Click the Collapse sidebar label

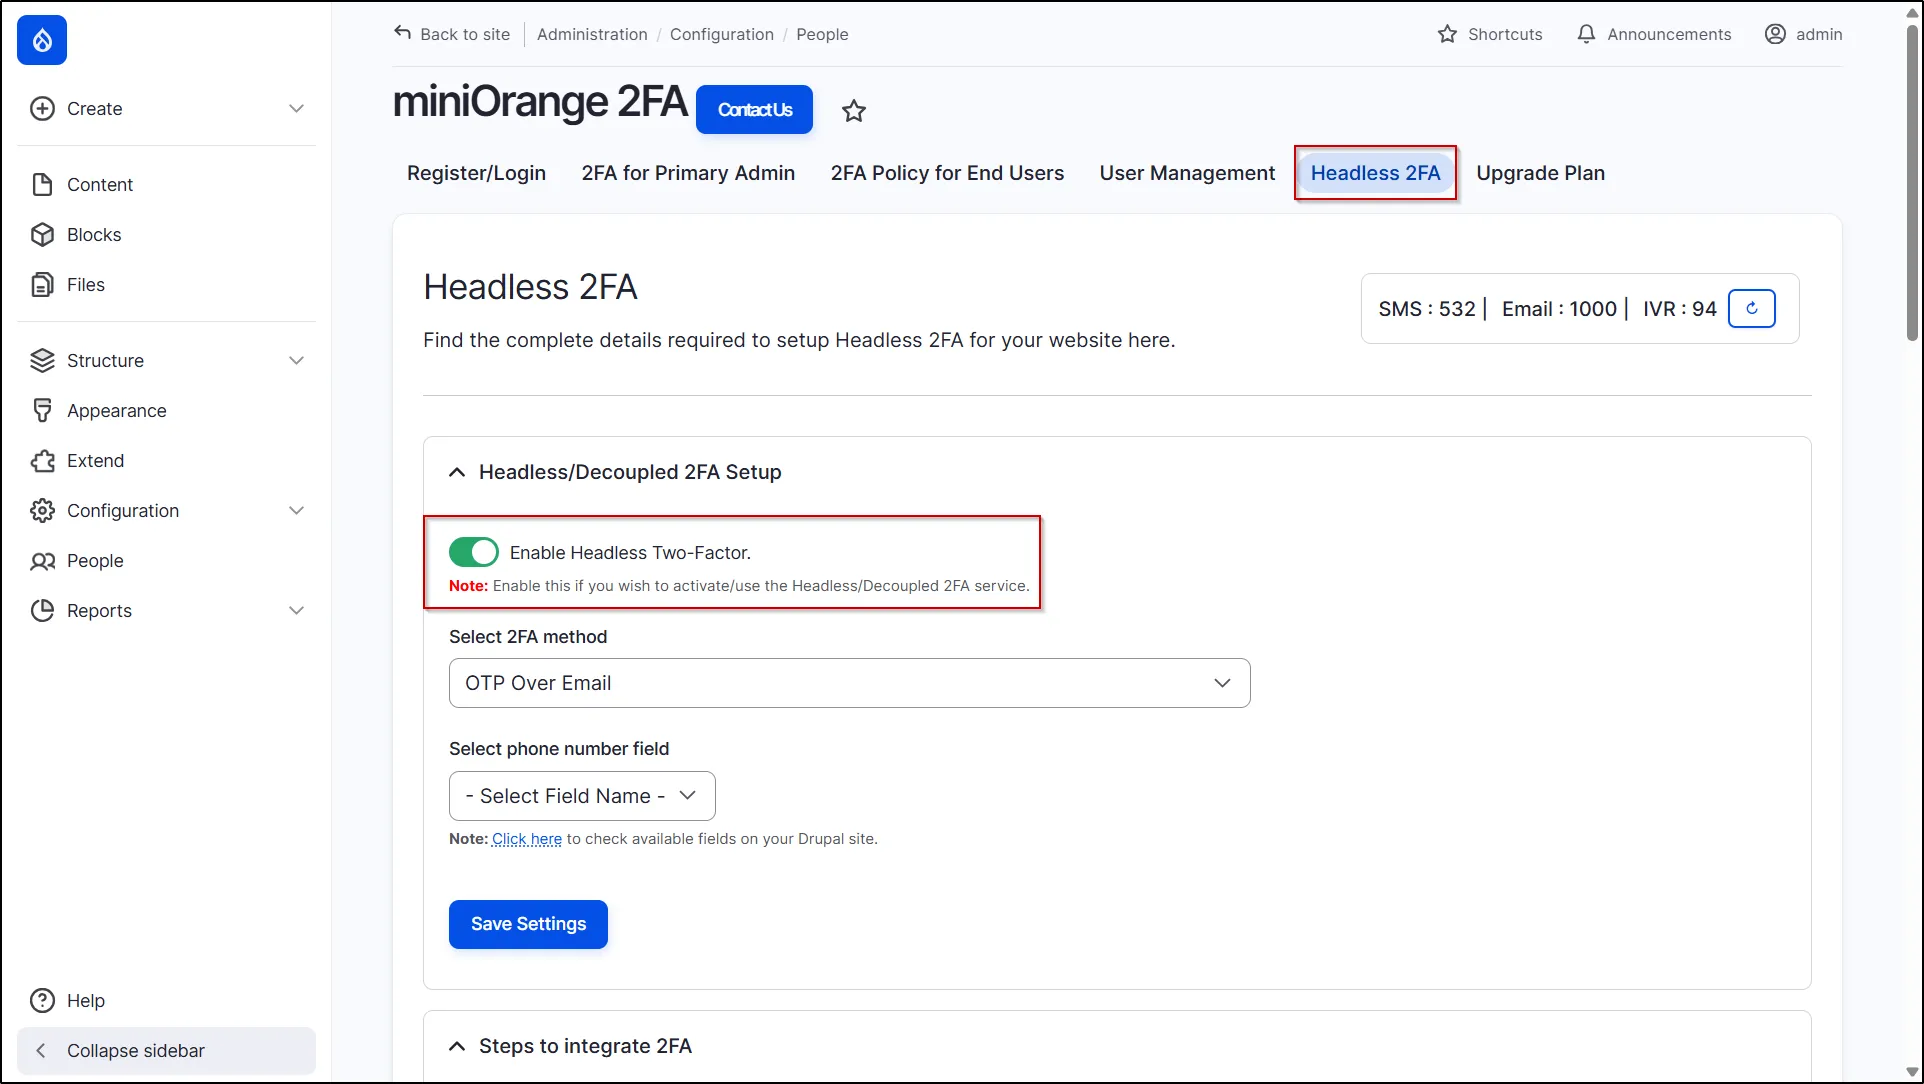(136, 1050)
